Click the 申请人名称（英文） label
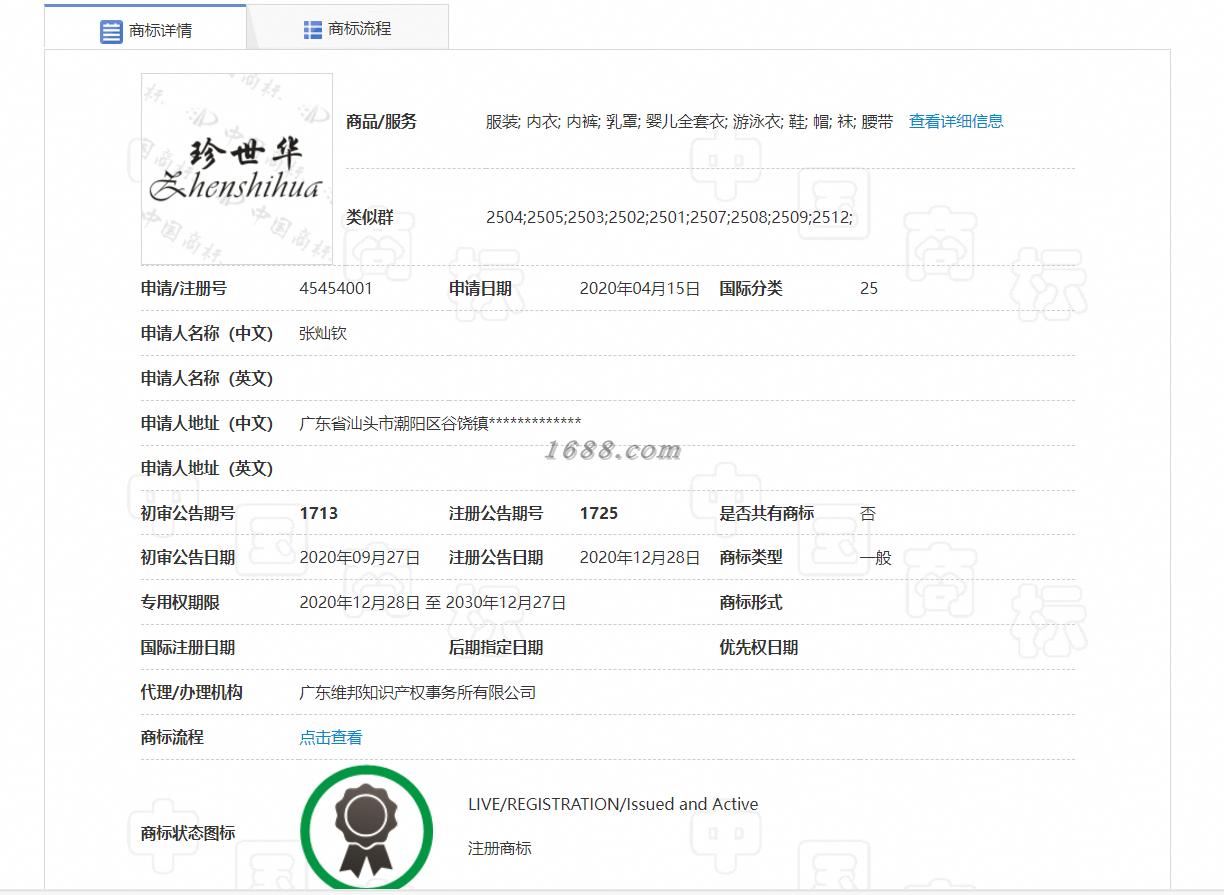Viewport: 1224px width, 895px height. (x=207, y=378)
